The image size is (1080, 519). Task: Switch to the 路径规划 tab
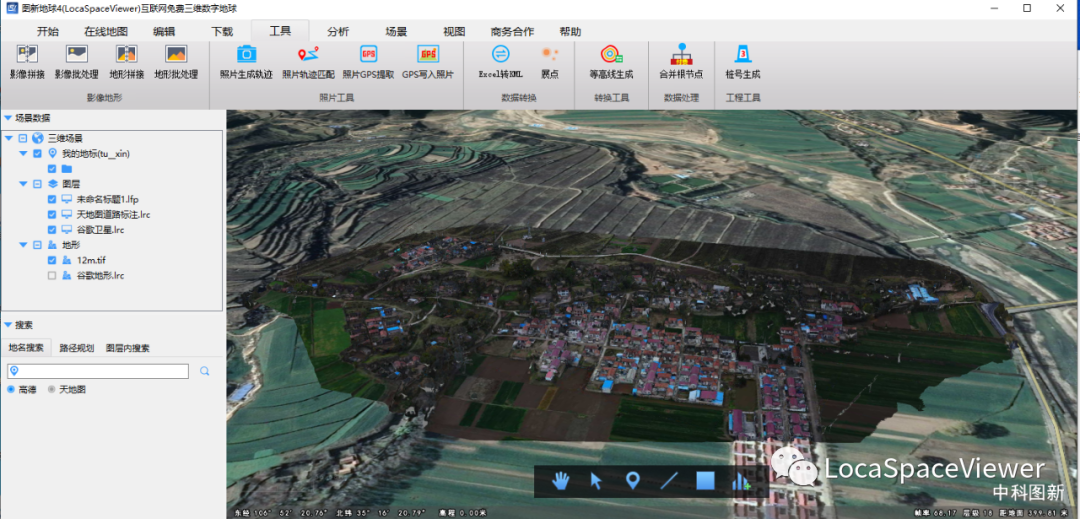76,348
